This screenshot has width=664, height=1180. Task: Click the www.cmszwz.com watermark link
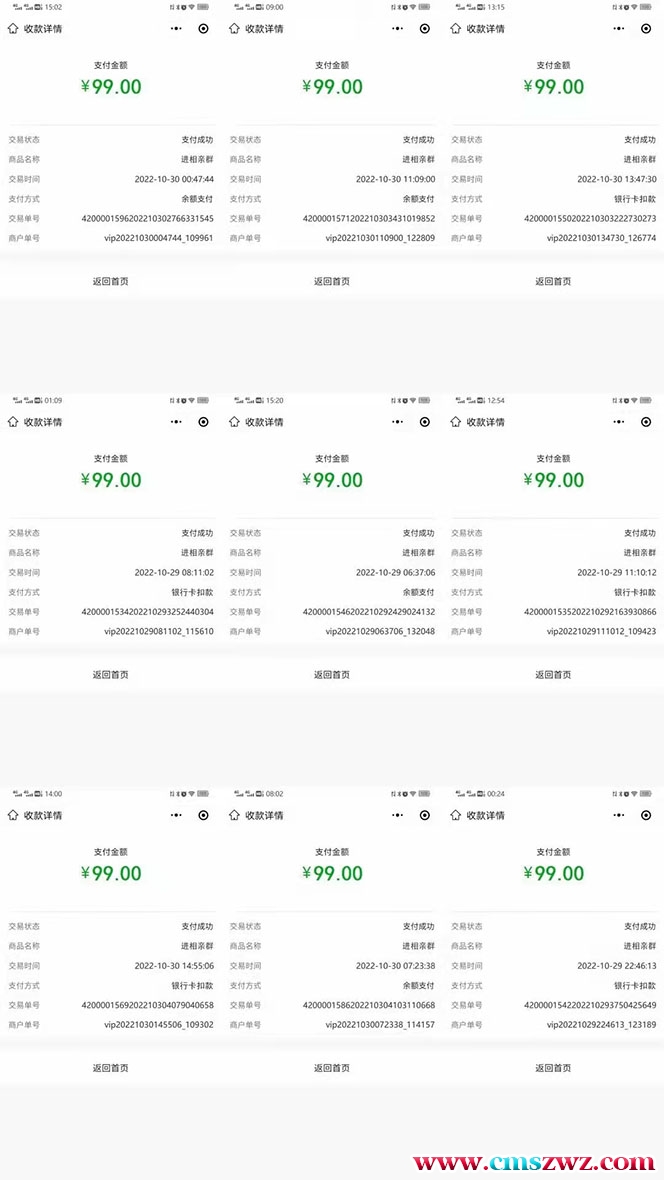(x=534, y=1163)
